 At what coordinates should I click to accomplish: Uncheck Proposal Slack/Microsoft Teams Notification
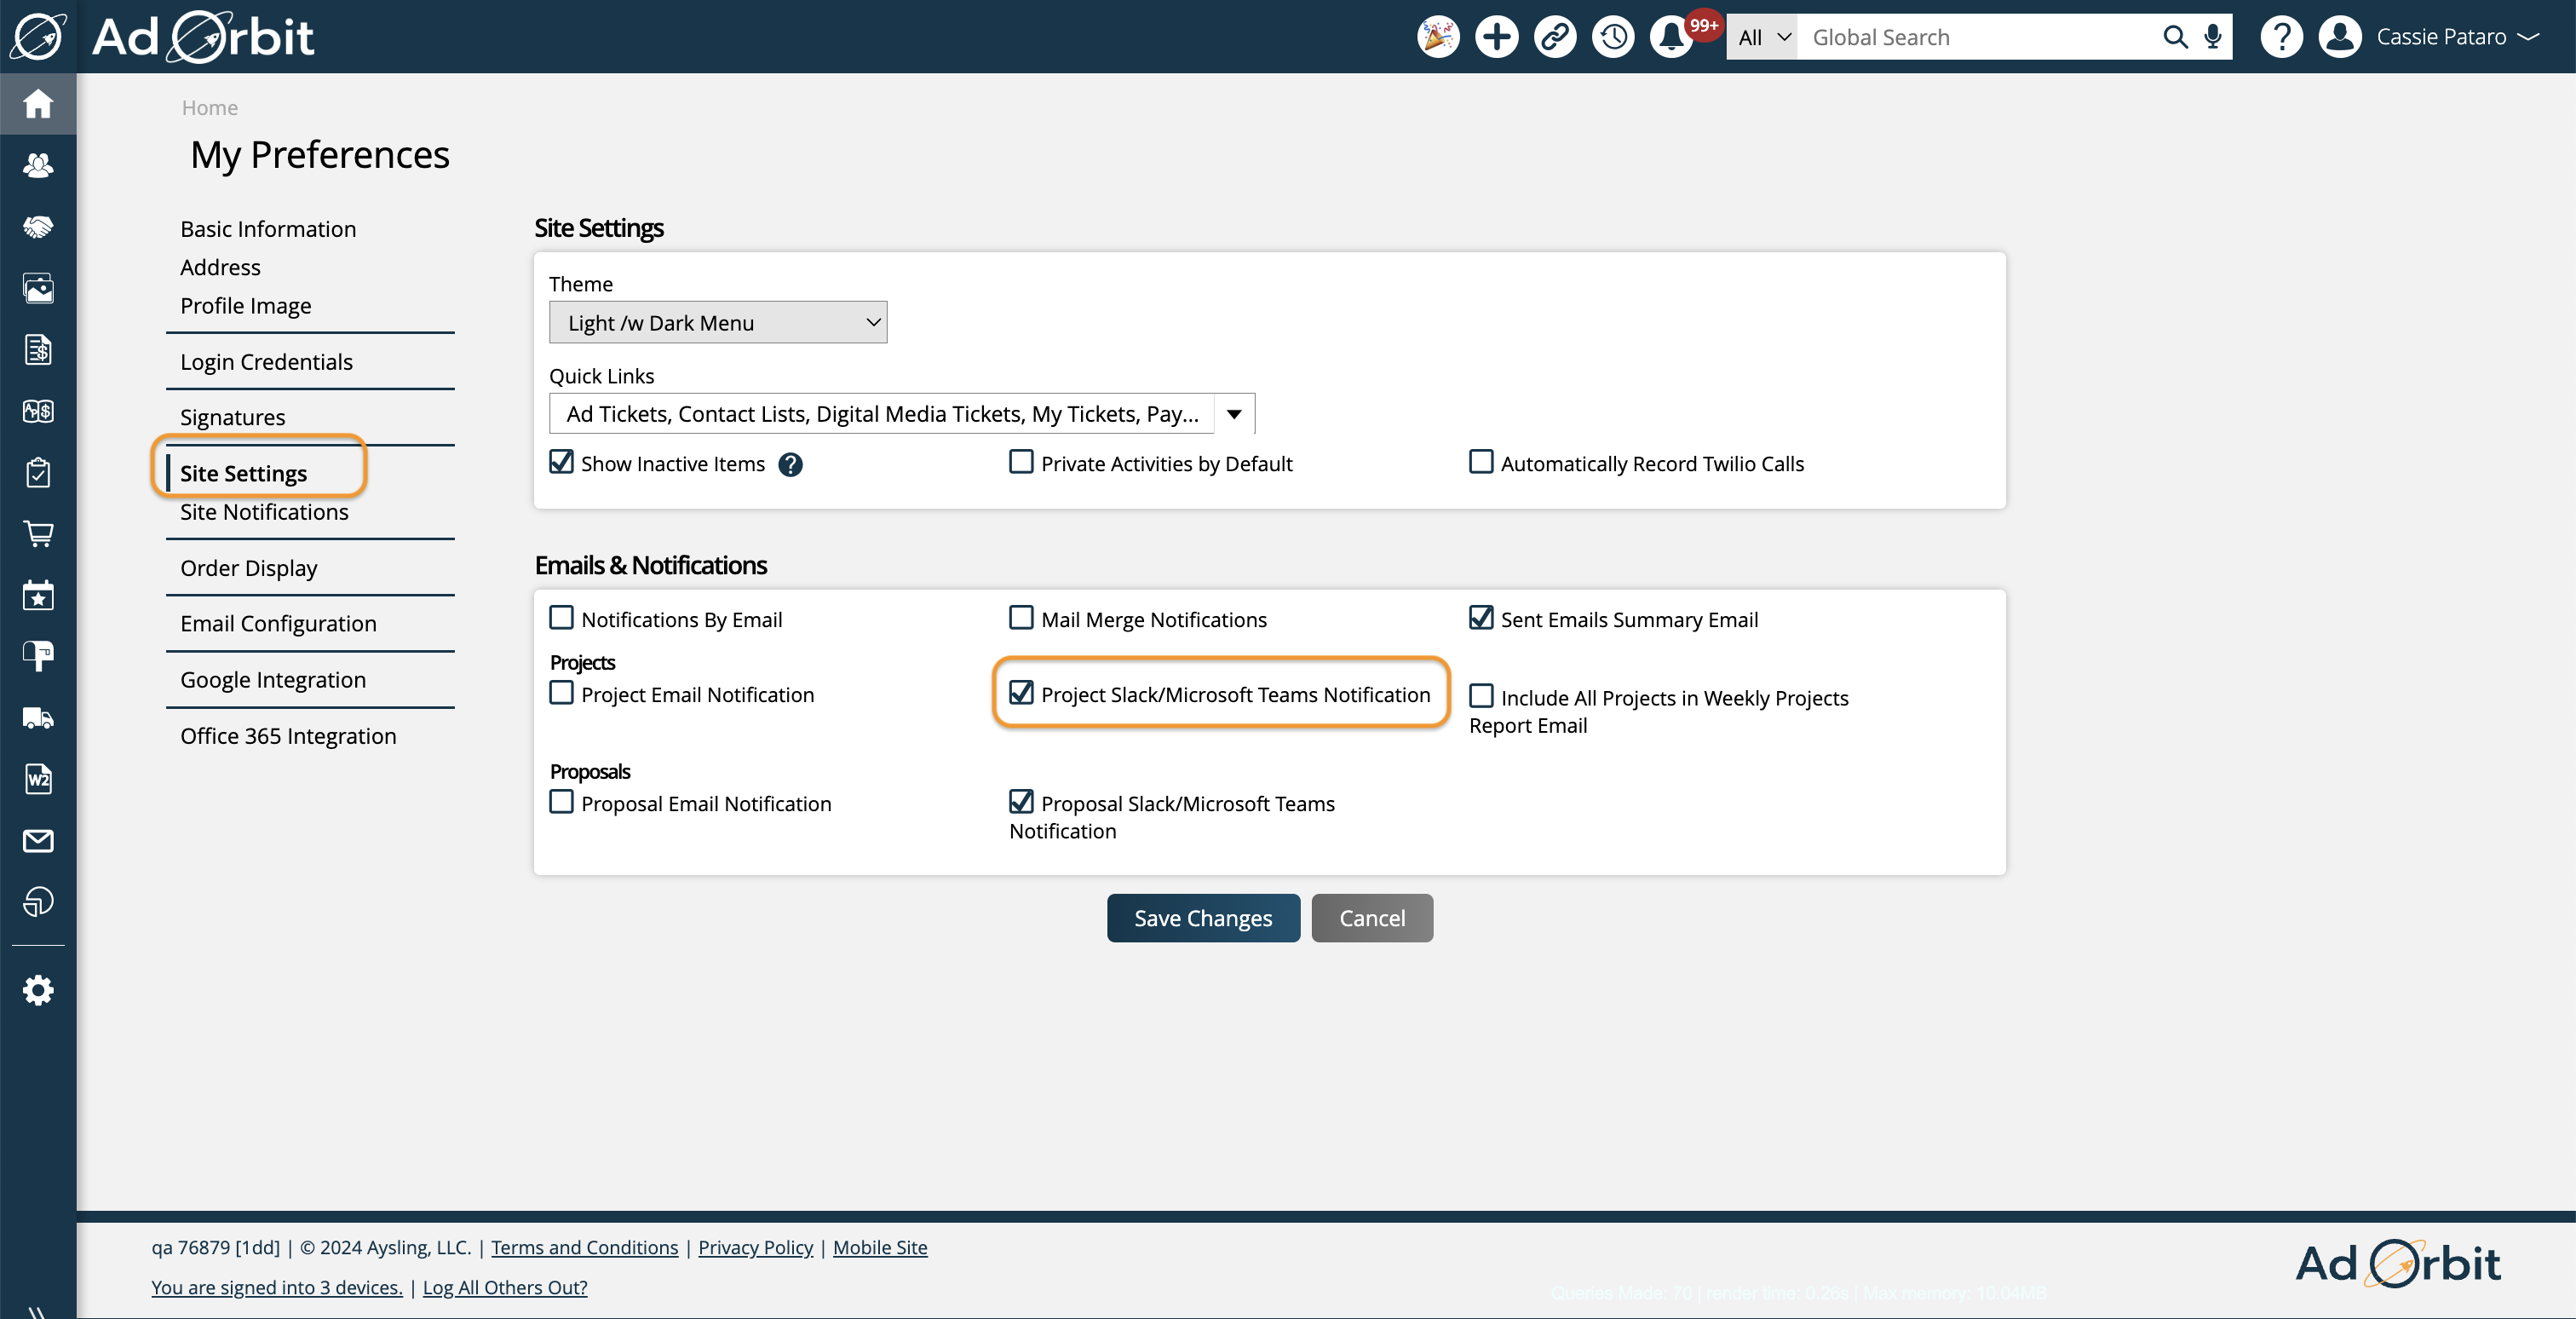tap(1021, 802)
